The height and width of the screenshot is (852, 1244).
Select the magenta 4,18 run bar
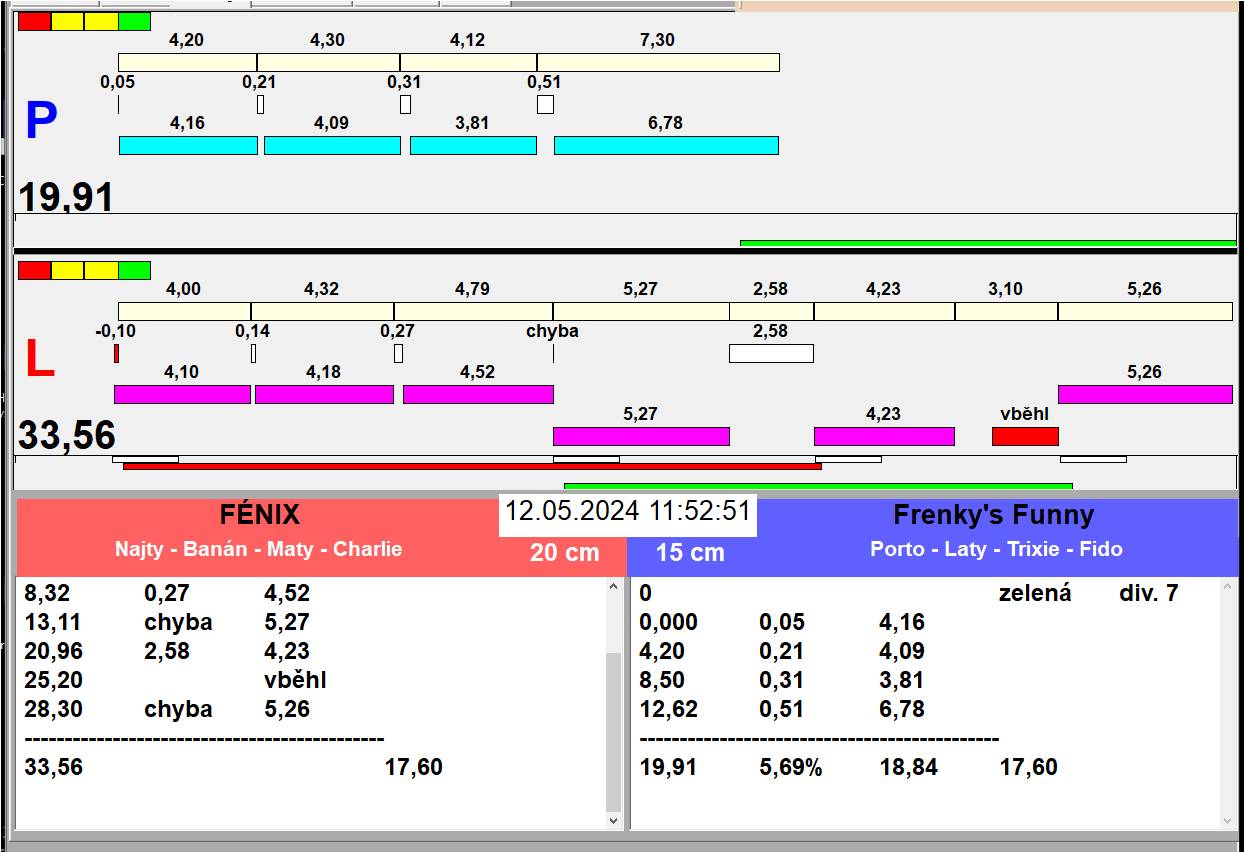(x=324, y=394)
